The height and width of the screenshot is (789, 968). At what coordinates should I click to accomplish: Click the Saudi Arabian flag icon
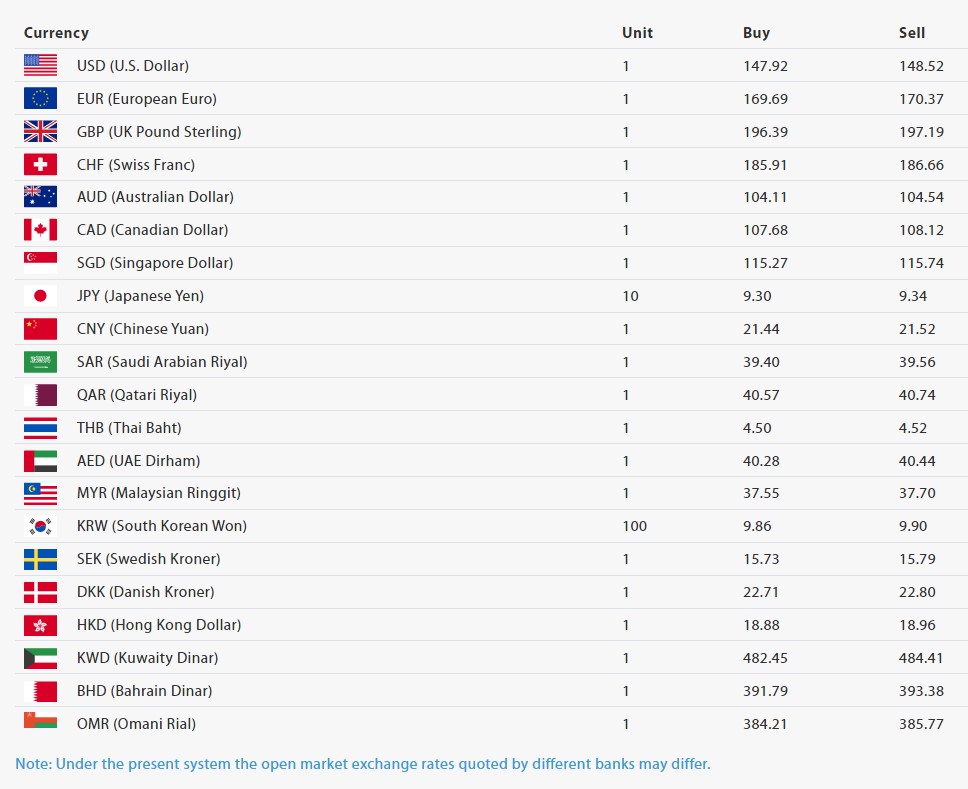(x=40, y=362)
